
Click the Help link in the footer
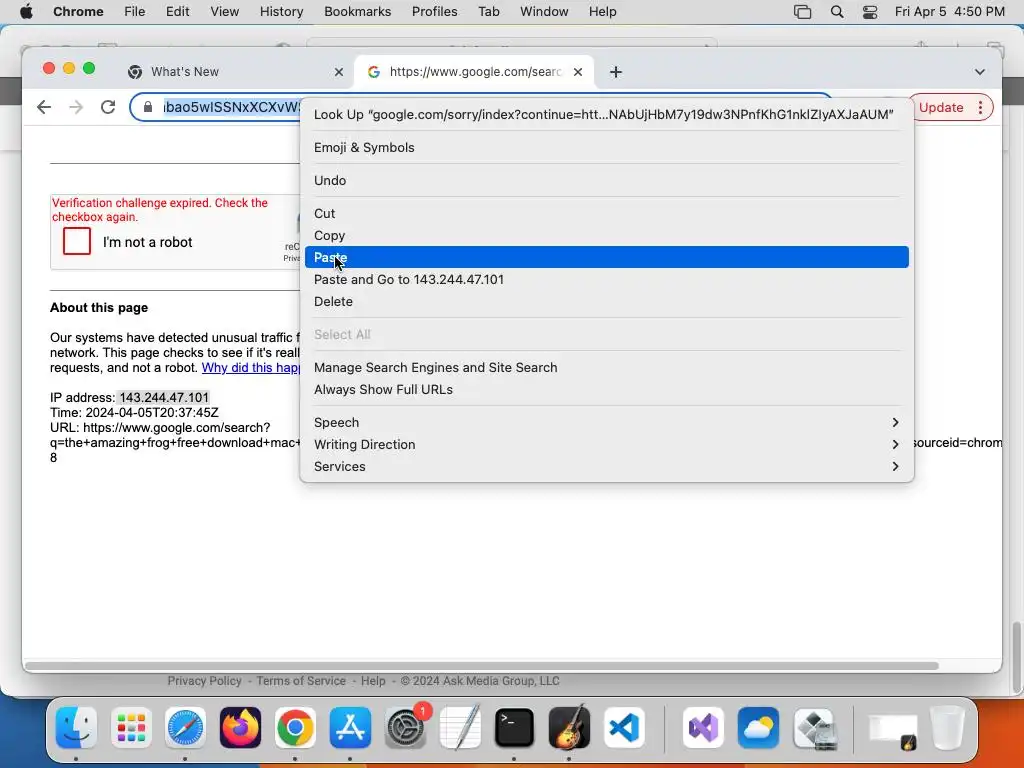click(x=373, y=680)
